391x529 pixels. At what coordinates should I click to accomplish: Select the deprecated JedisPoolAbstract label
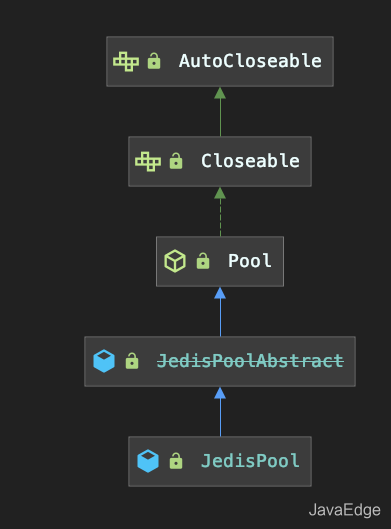tap(250, 361)
